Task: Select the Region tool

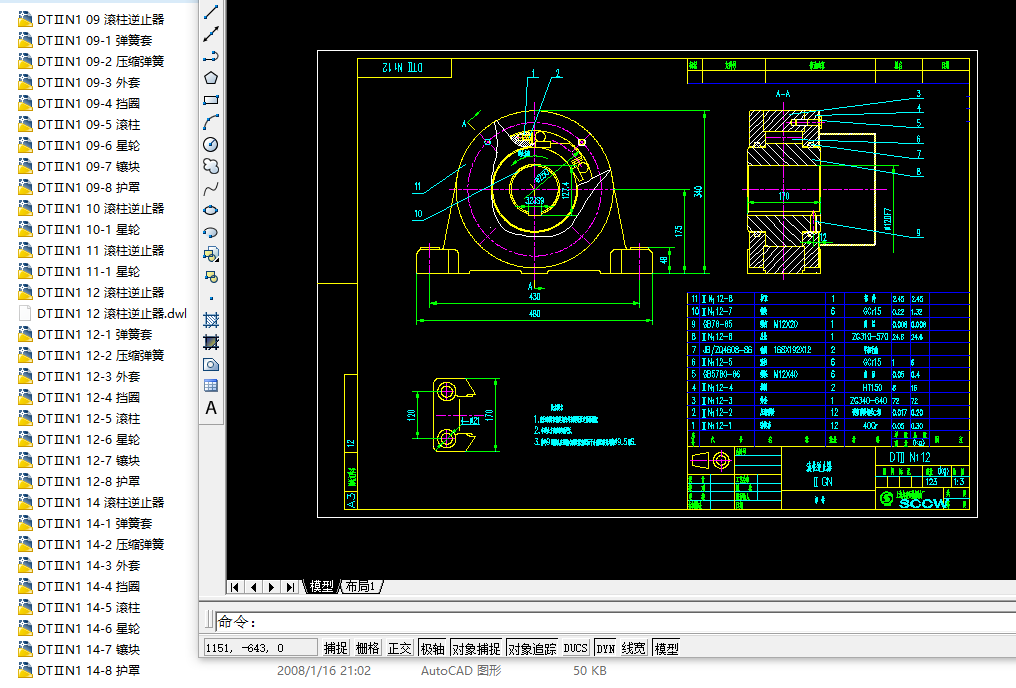Action: [x=211, y=364]
